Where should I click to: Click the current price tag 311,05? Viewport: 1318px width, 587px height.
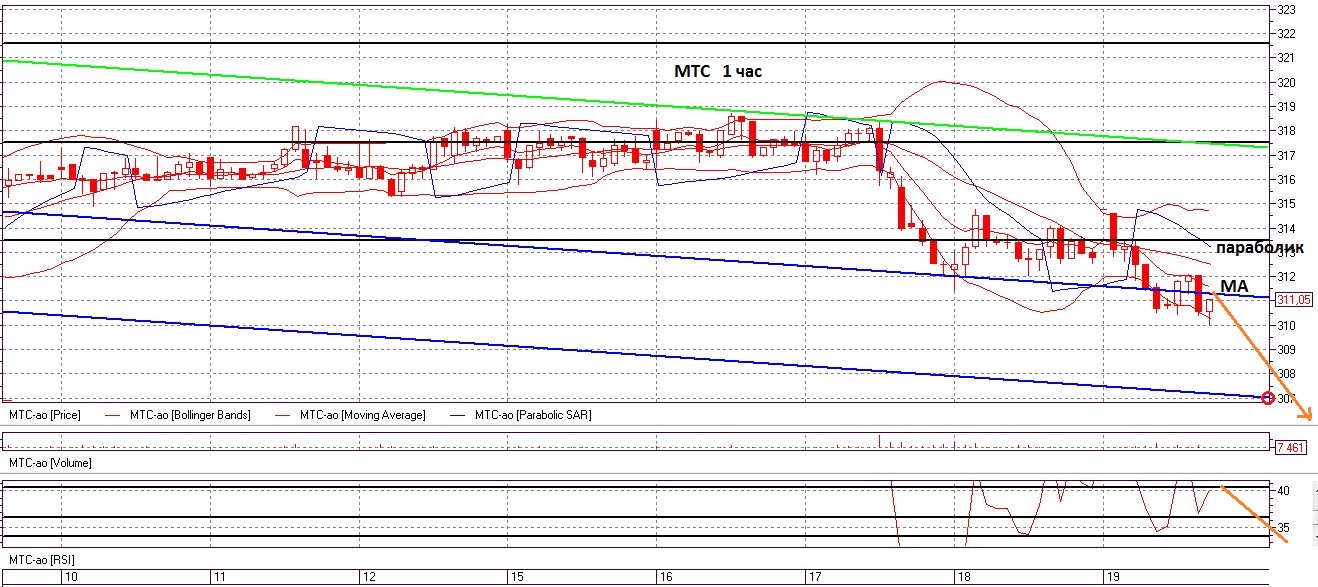coord(1293,299)
